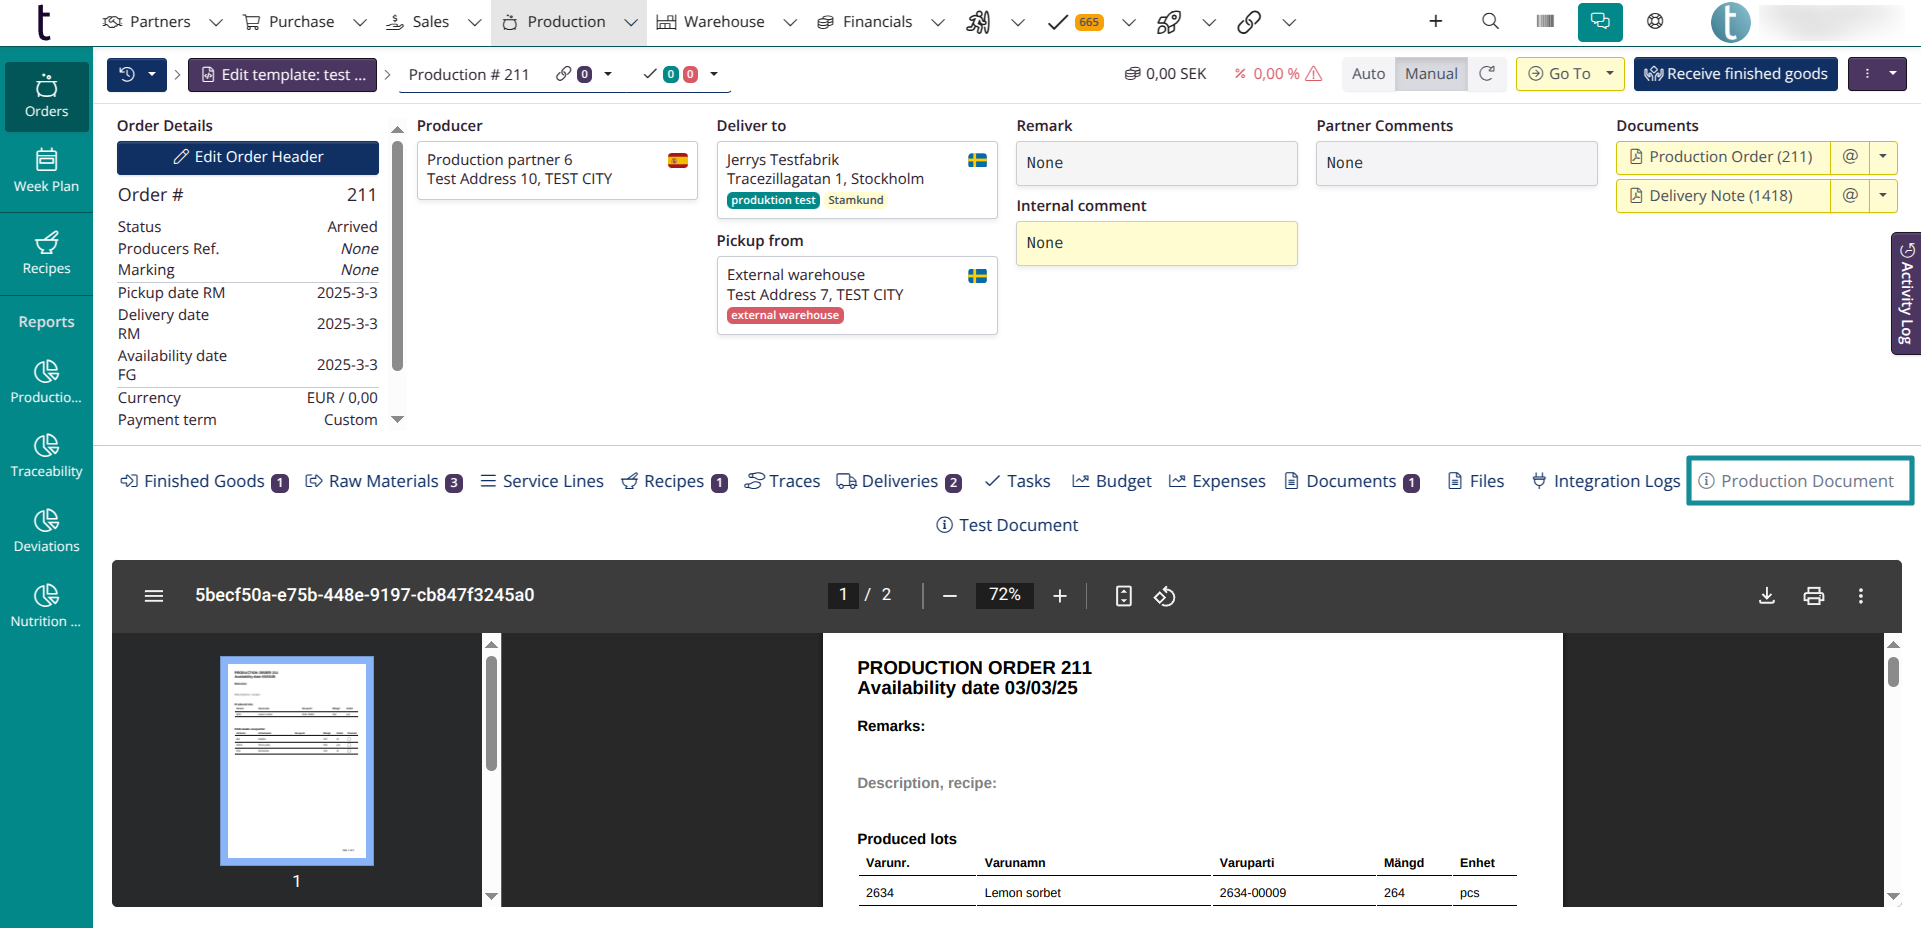Toggle the PDF sidebar hamburger menu
Image resolution: width=1921 pixels, height=928 pixels.
coord(154,596)
